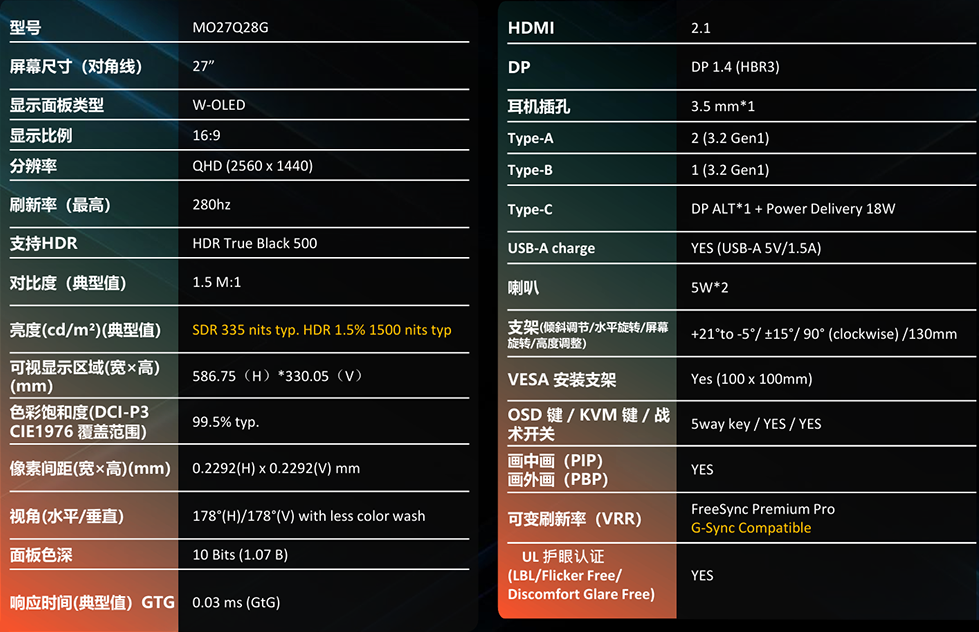Click the Yes (100 x 100mm) VESA value
The image size is (979, 632).
752,378
